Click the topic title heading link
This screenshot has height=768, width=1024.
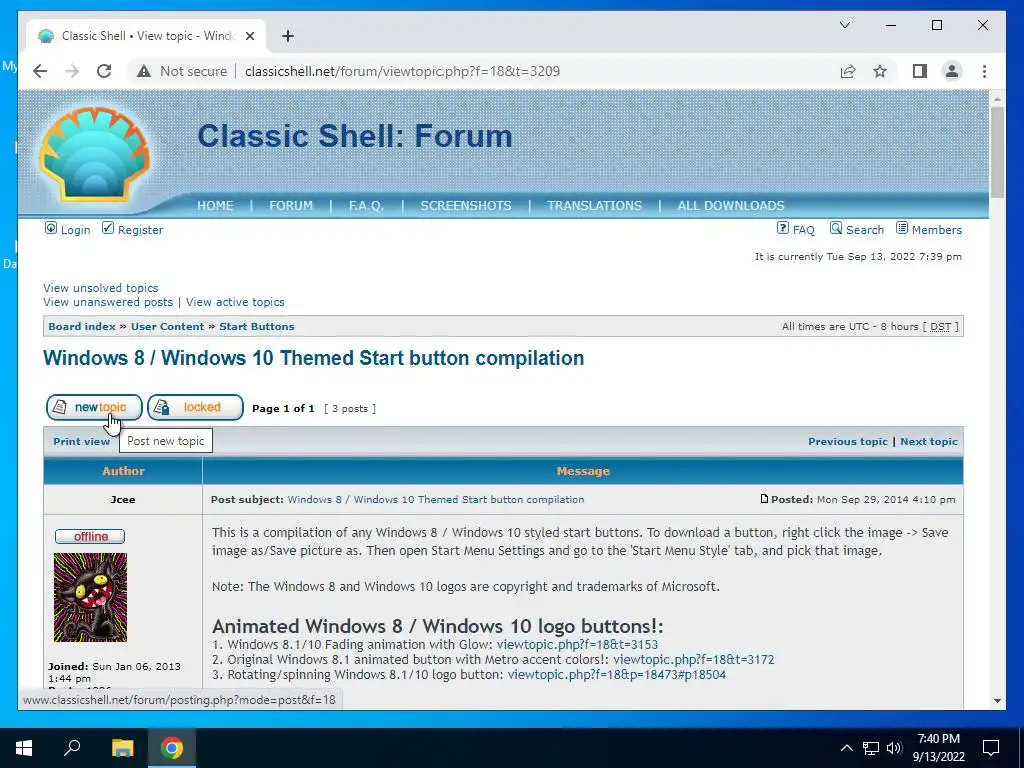point(313,358)
